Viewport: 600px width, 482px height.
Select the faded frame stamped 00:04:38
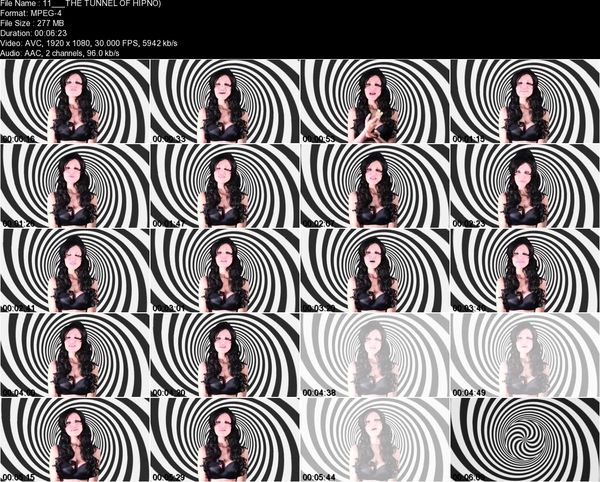pyautogui.click(x=375, y=355)
